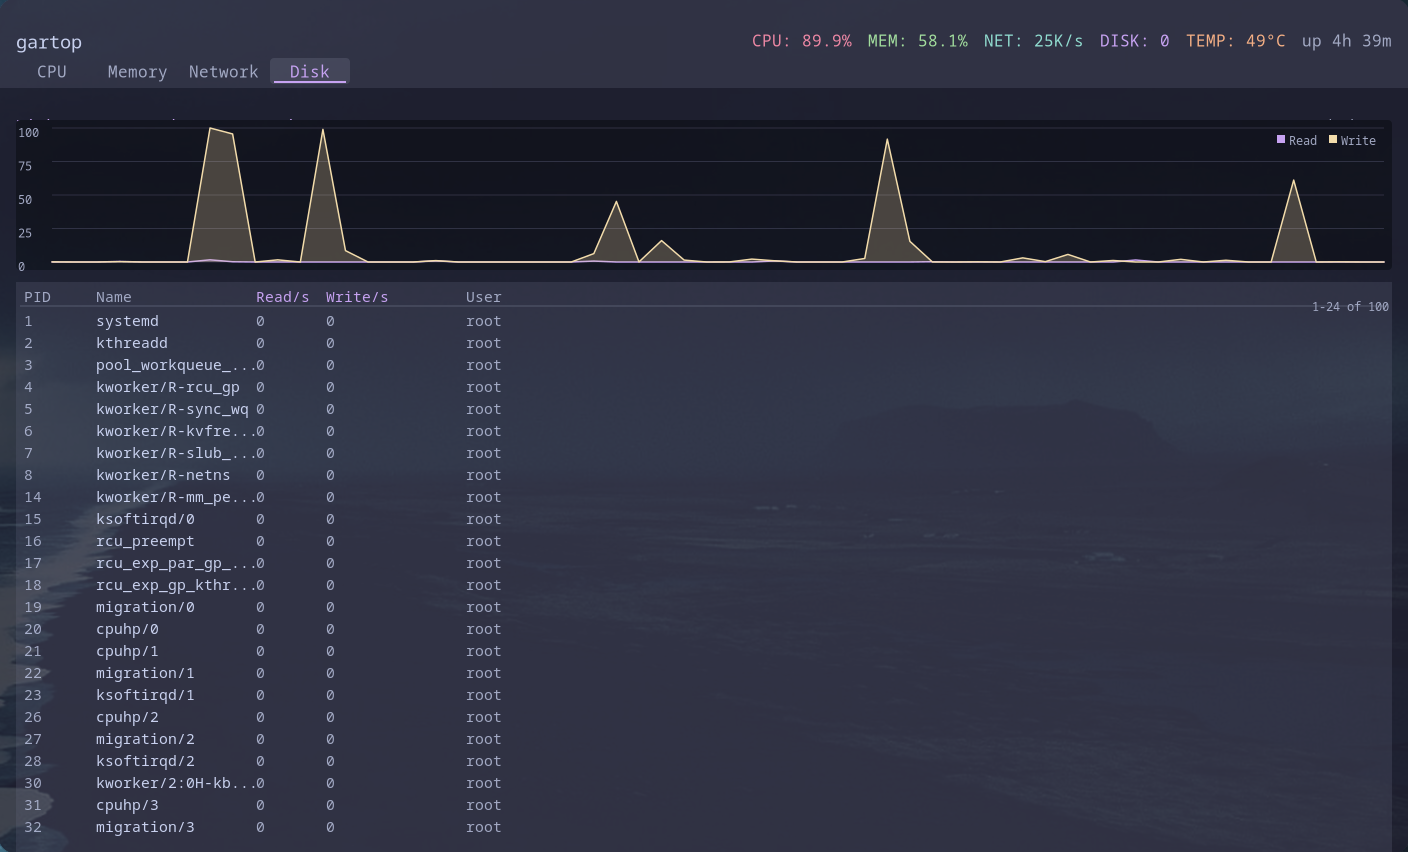Click the NET 25K/s status indicator
This screenshot has width=1408, height=852.
1033,41
